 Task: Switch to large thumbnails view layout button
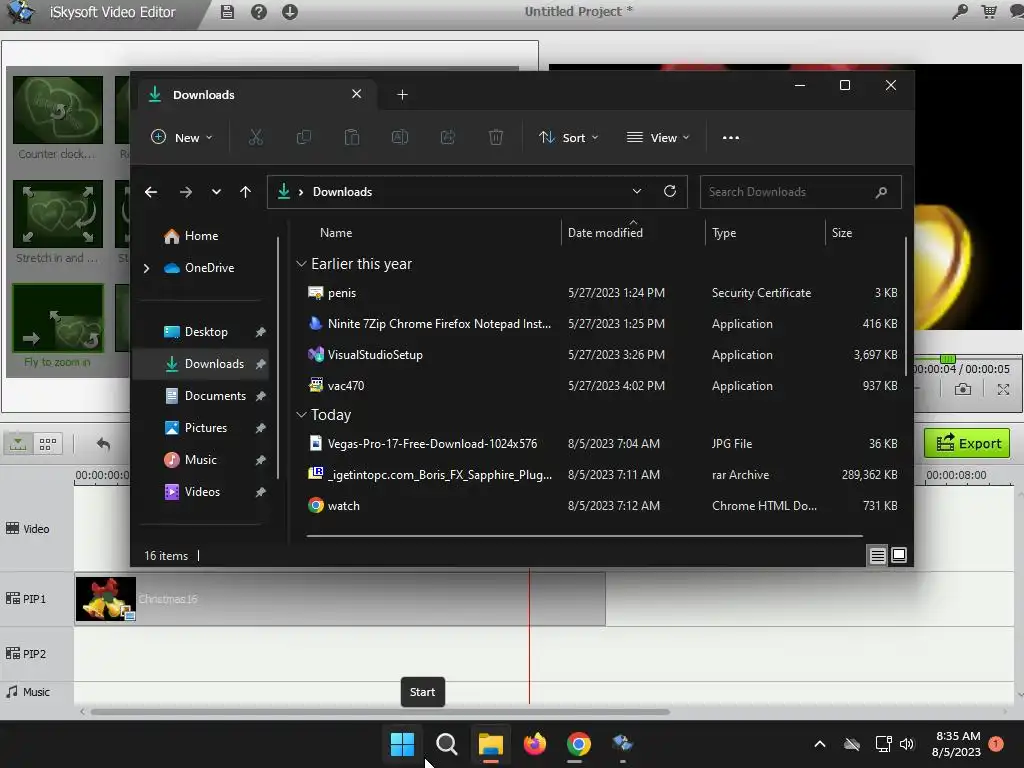click(x=899, y=555)
